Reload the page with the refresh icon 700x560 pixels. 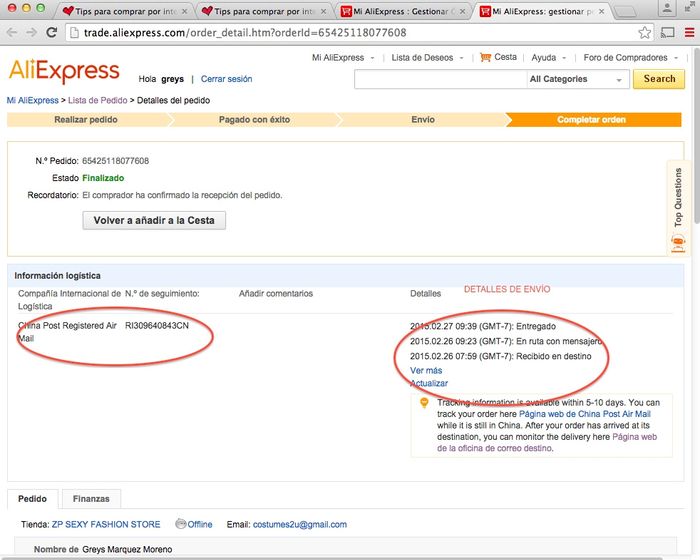pyautogui.click(x=52, y=33)
